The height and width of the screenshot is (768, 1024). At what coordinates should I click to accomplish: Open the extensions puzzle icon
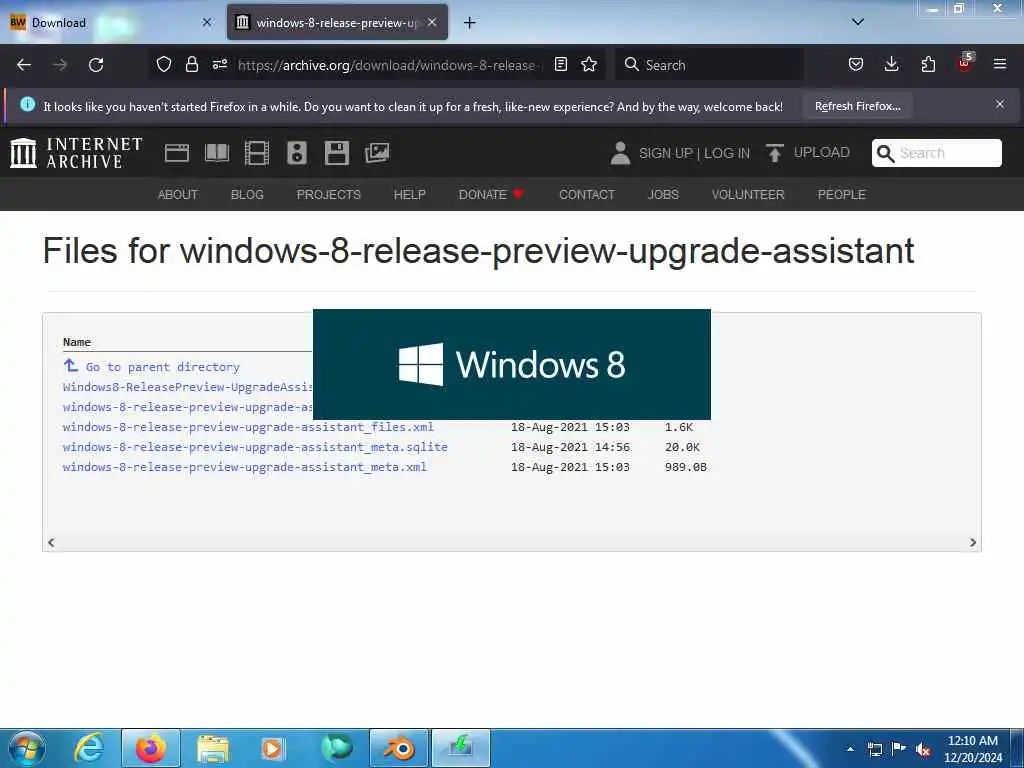coord(928,65)
